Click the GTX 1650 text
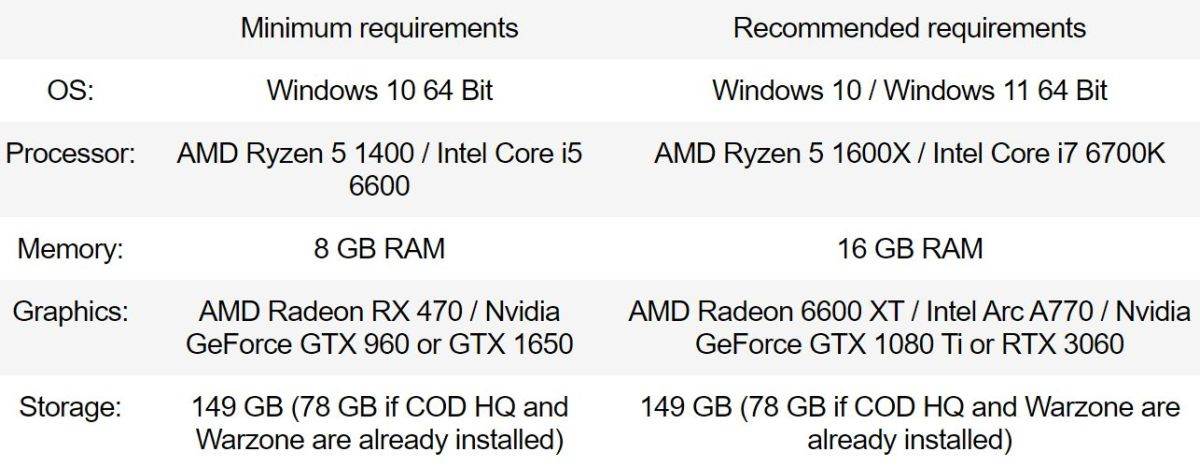 pyautogui.click(x=513, y=344)
